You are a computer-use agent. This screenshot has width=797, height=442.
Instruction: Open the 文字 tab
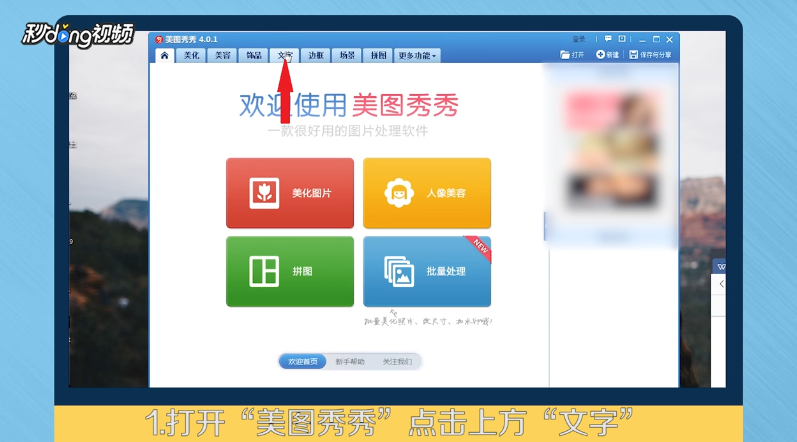tap(285, 55)
